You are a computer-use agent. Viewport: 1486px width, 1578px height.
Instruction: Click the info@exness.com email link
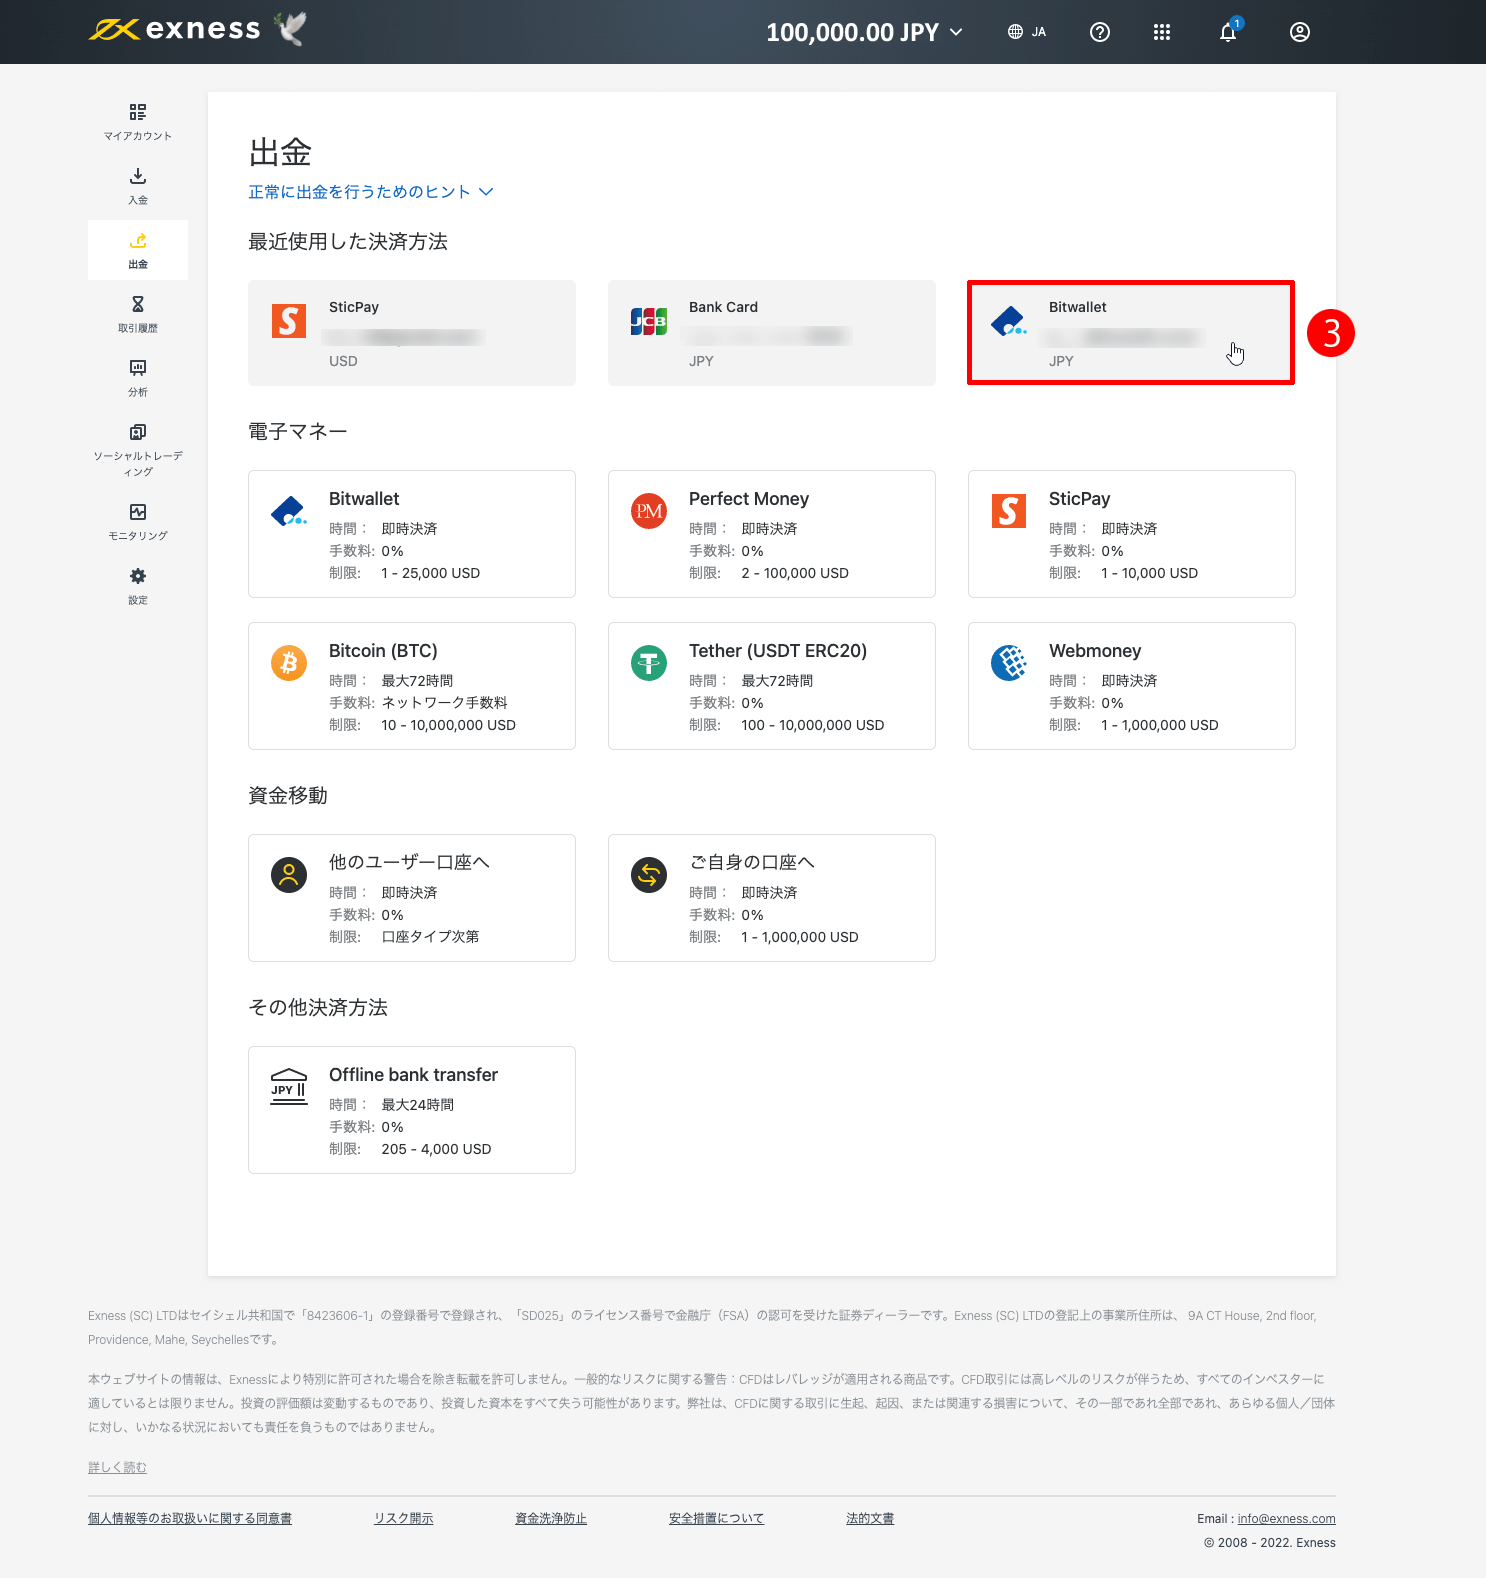(1286, 1519)
